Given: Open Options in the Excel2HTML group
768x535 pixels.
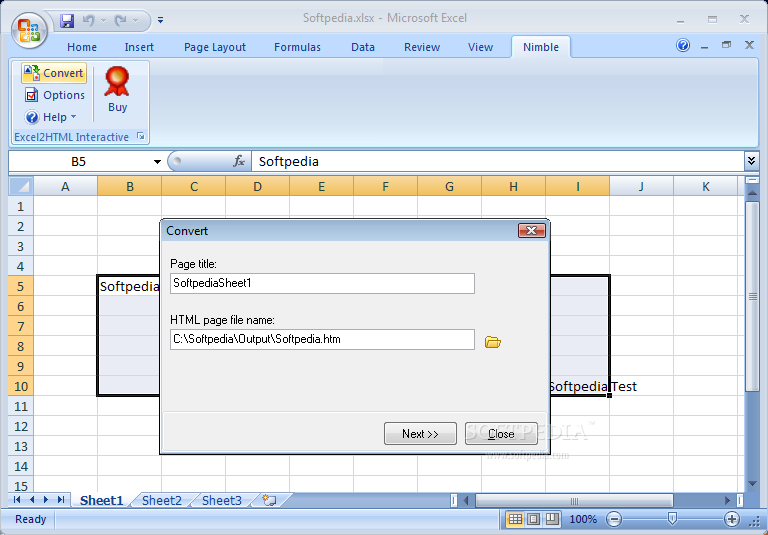Looking at the screenshot, I should 54,95.
